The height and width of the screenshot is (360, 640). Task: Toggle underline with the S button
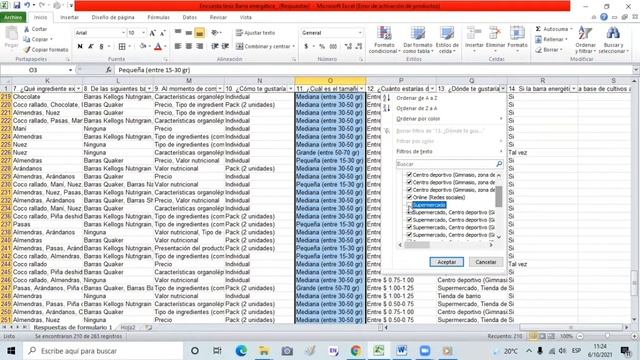point(101,47)
